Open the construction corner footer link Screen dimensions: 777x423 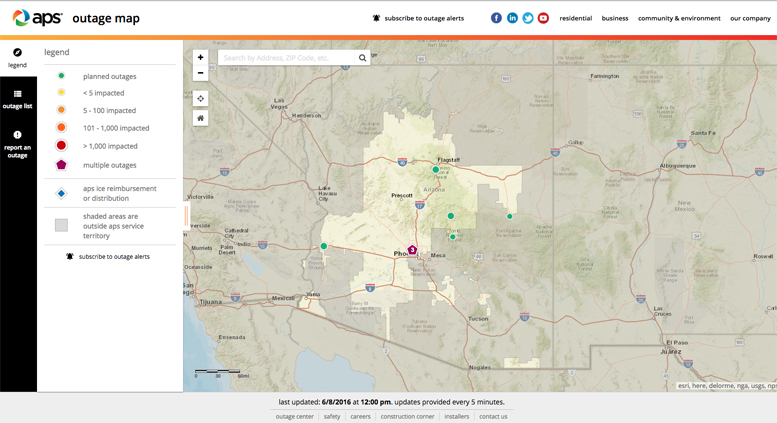point(407,417)
